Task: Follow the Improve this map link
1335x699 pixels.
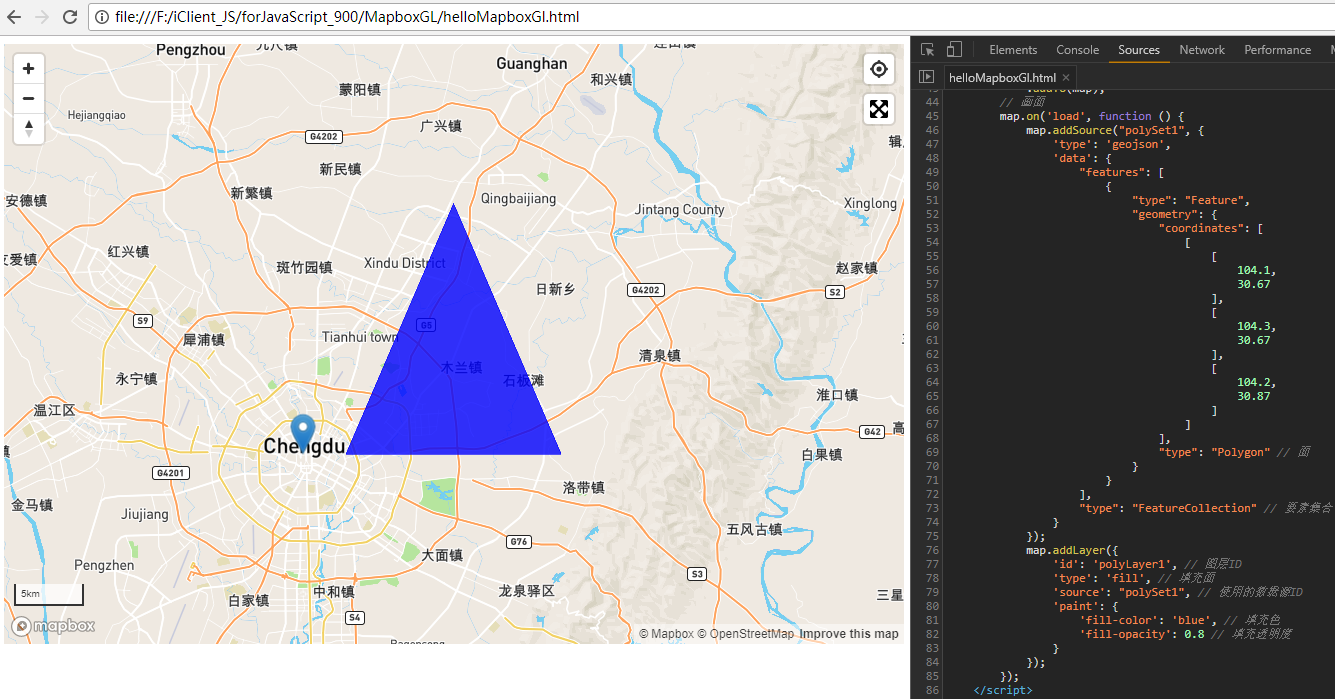Action: pyautogui.click(x=849, y=634)
